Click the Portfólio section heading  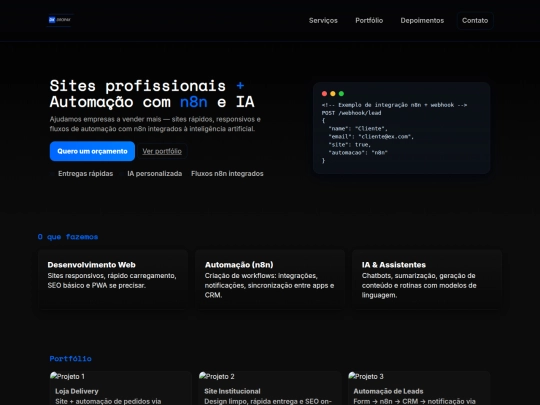pos(71,359)
